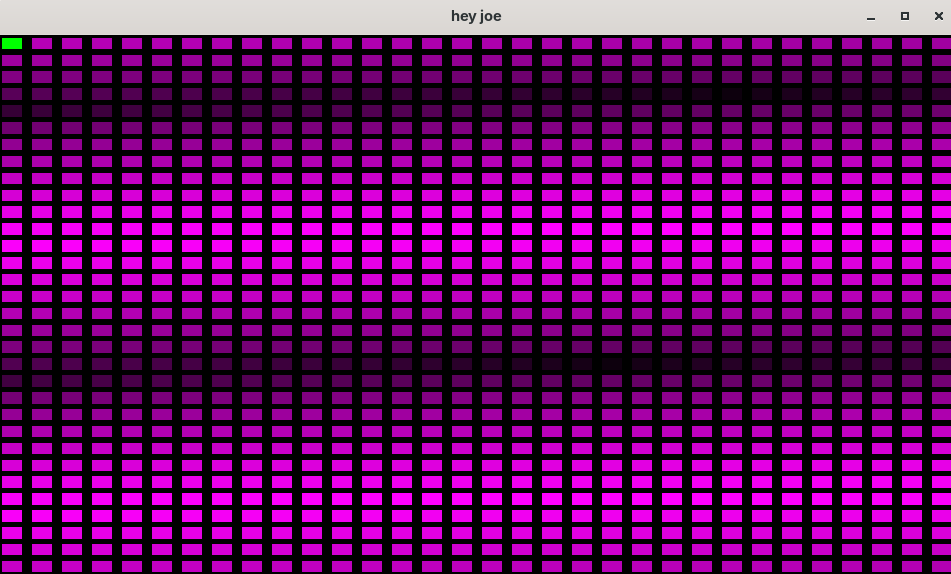
Task: Pick the bottom-left corner magenta cell
Action: tap(12, 566)
